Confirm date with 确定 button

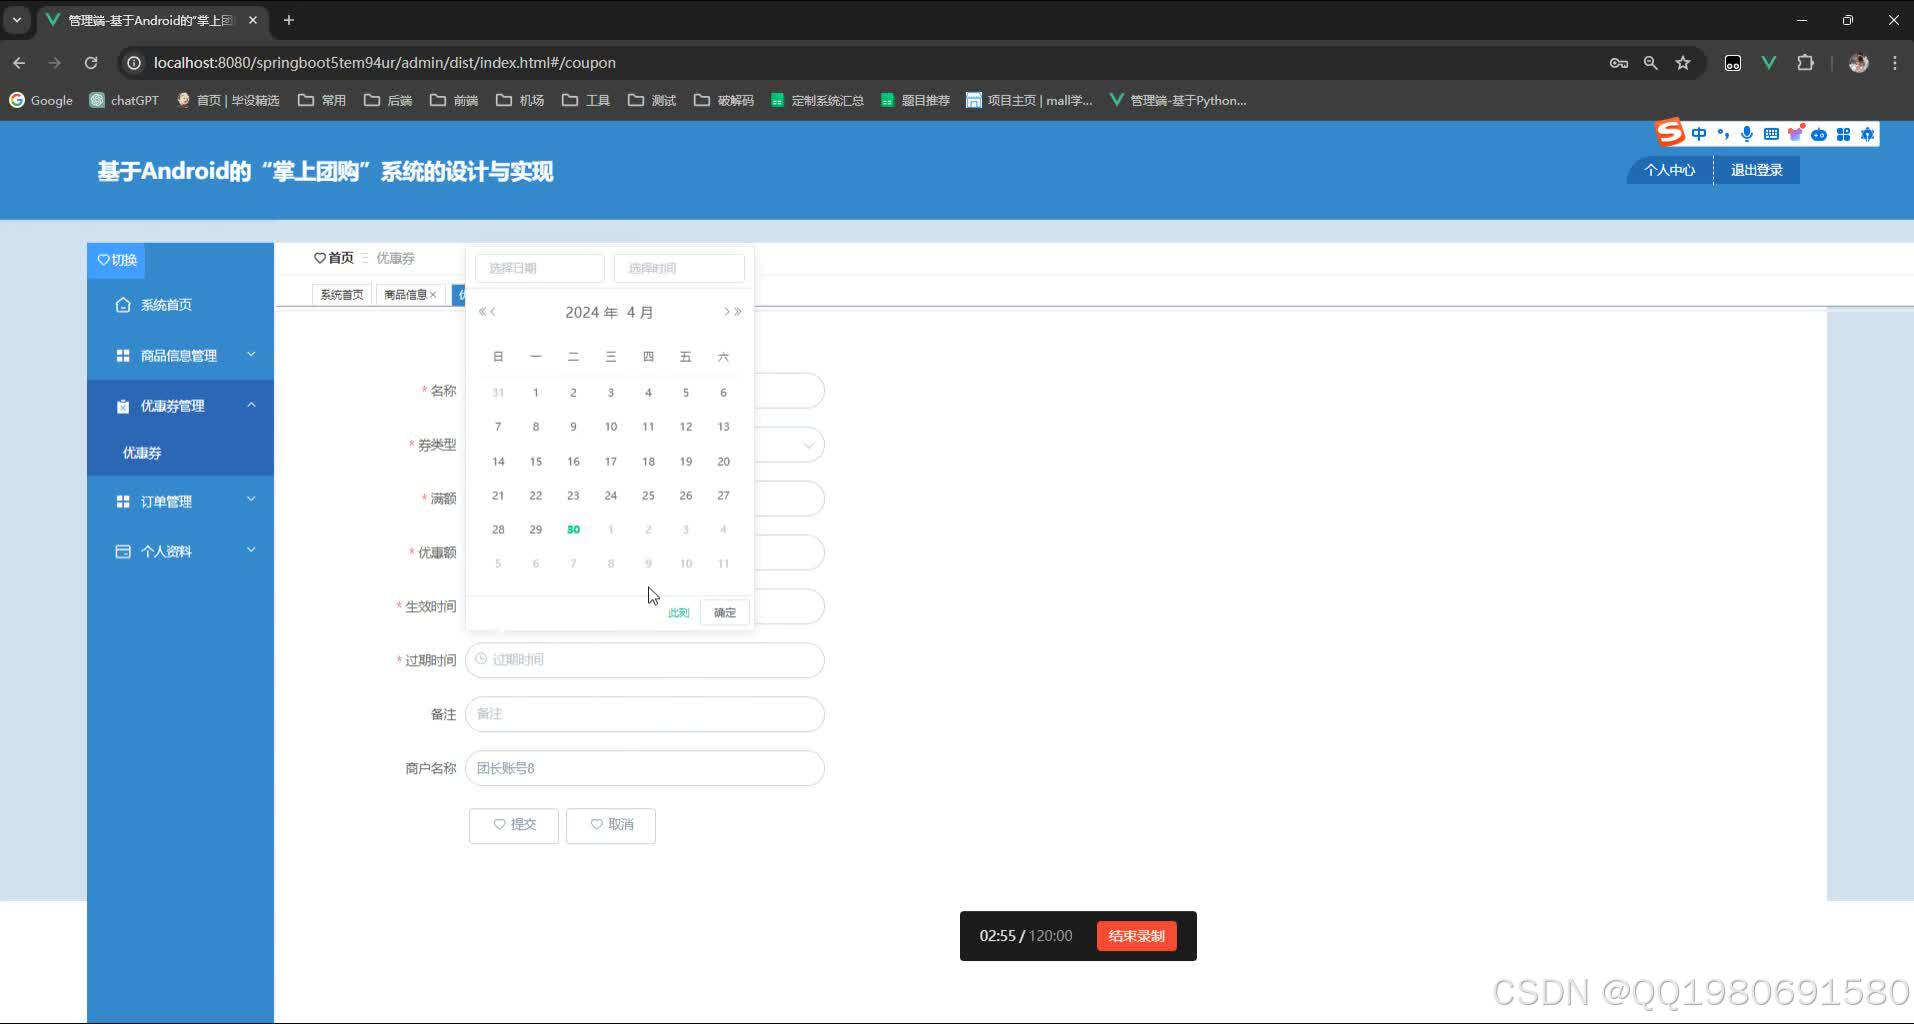pos(725,613)
